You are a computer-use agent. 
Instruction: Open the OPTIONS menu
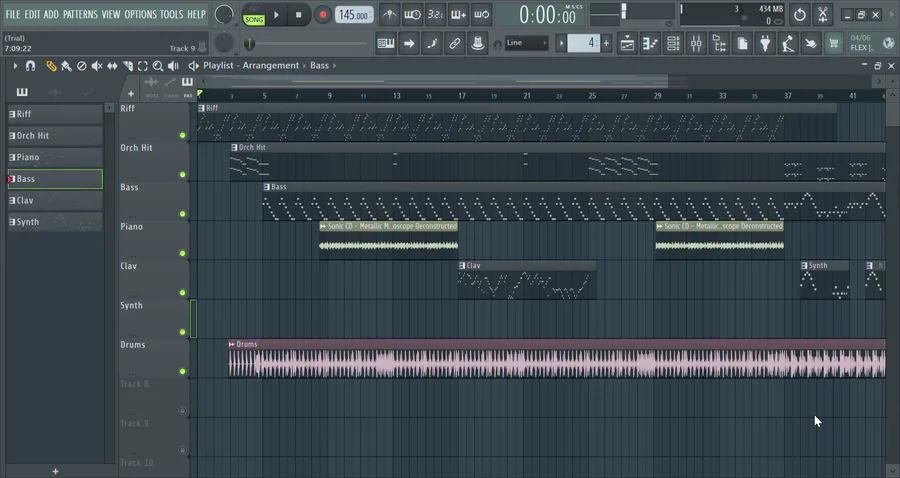tap(141, 14)
